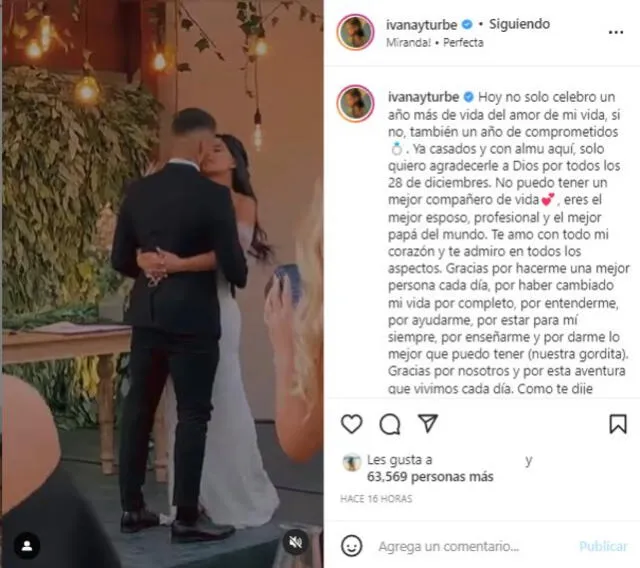Toggle the Siguiendo follow status
The width and height of the screenshot is (640, 568).
pos(519,24)
